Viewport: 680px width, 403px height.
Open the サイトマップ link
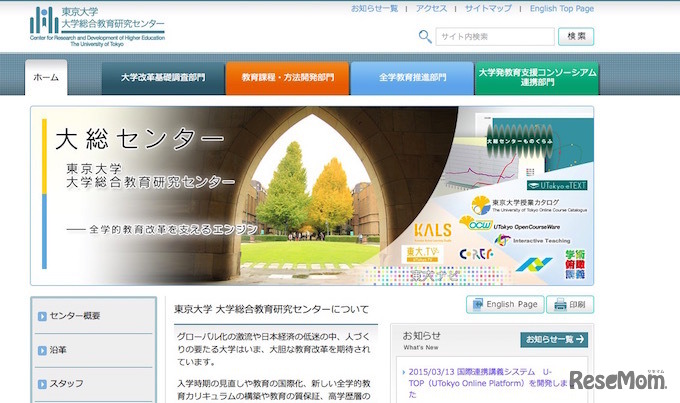pos(488,9)
